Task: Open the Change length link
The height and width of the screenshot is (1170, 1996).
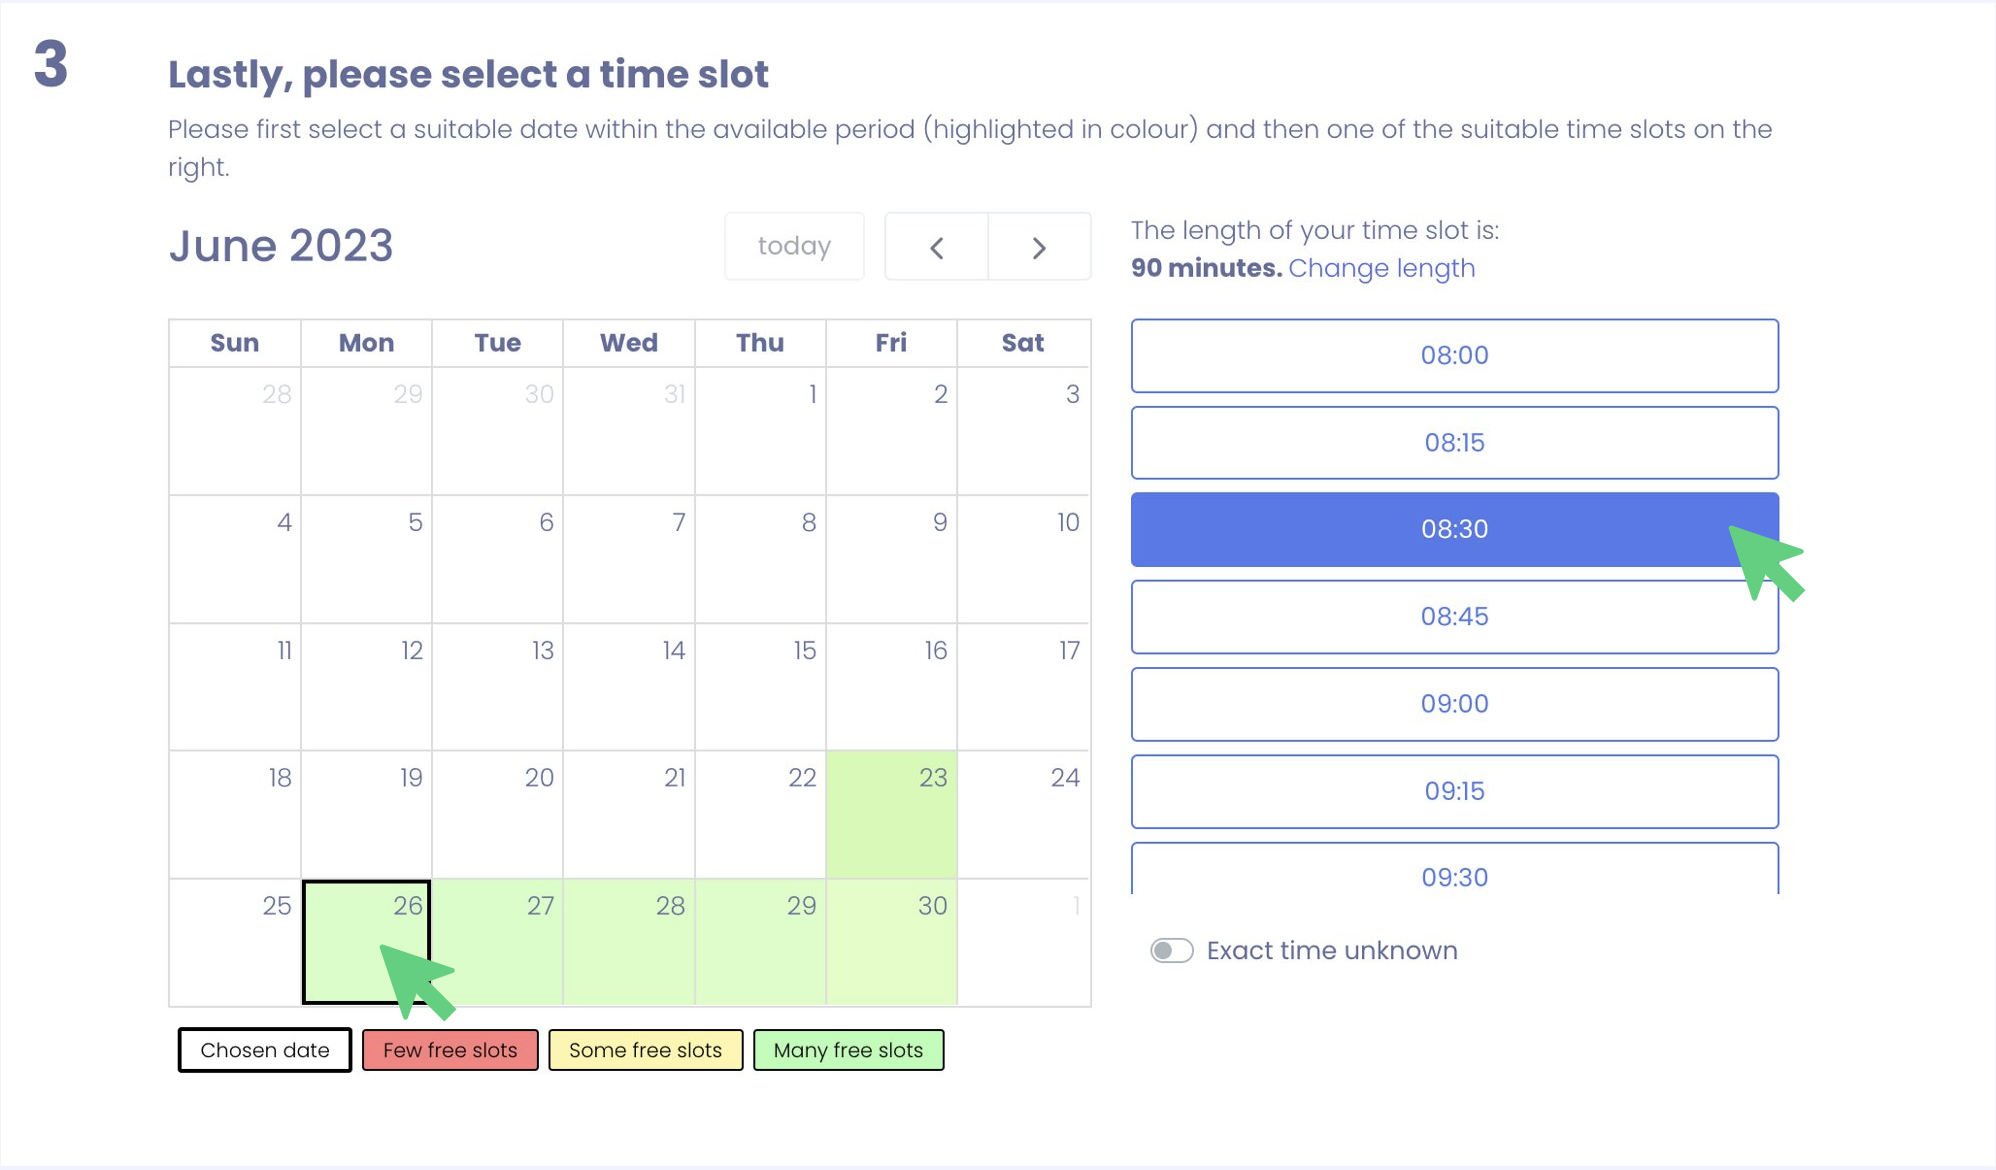Action: 1381,268
